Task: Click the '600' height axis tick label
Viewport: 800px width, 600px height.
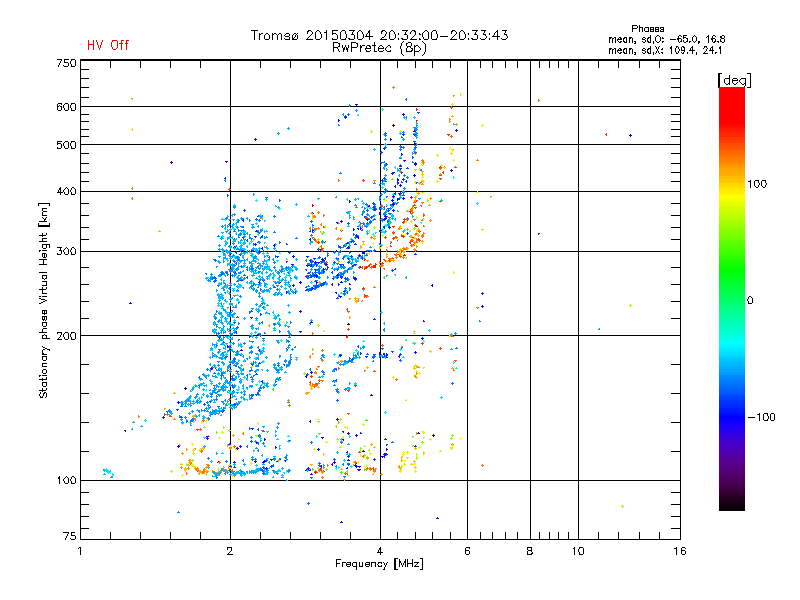Action: 66,107
